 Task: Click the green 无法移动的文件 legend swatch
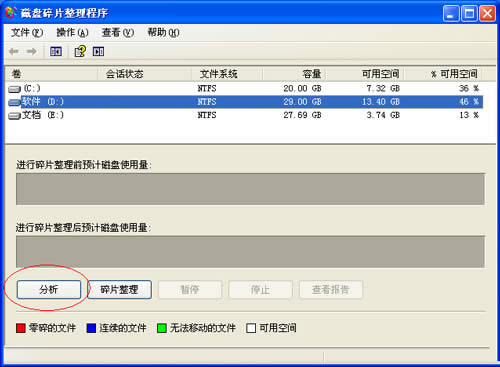point(162,328)
